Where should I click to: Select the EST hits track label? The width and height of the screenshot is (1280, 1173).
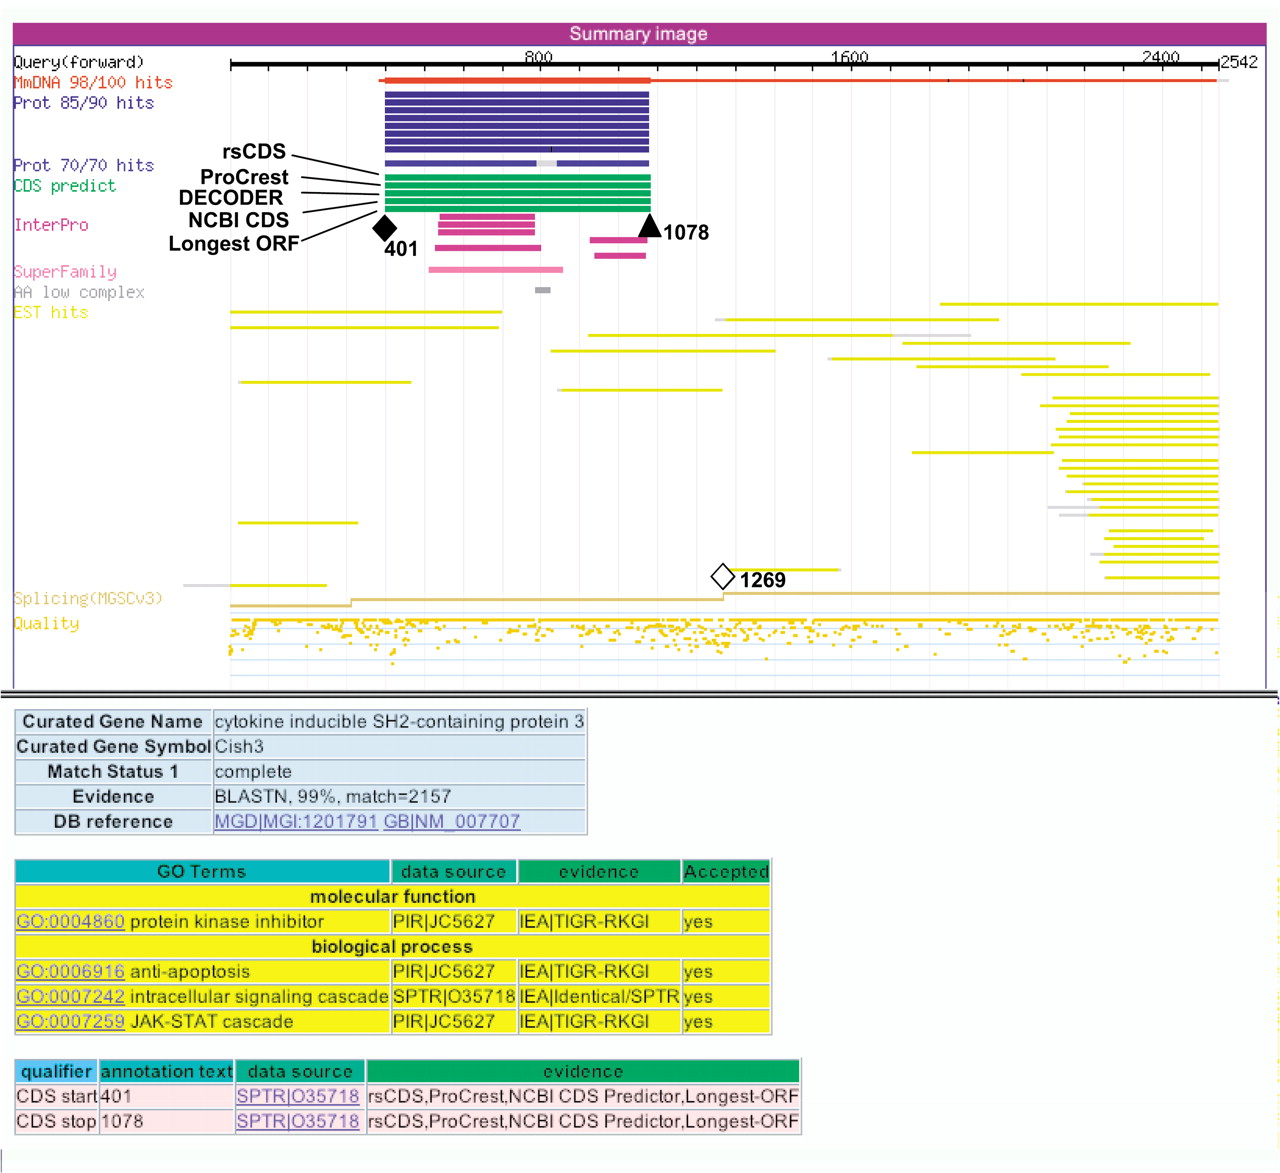point(51,312)
